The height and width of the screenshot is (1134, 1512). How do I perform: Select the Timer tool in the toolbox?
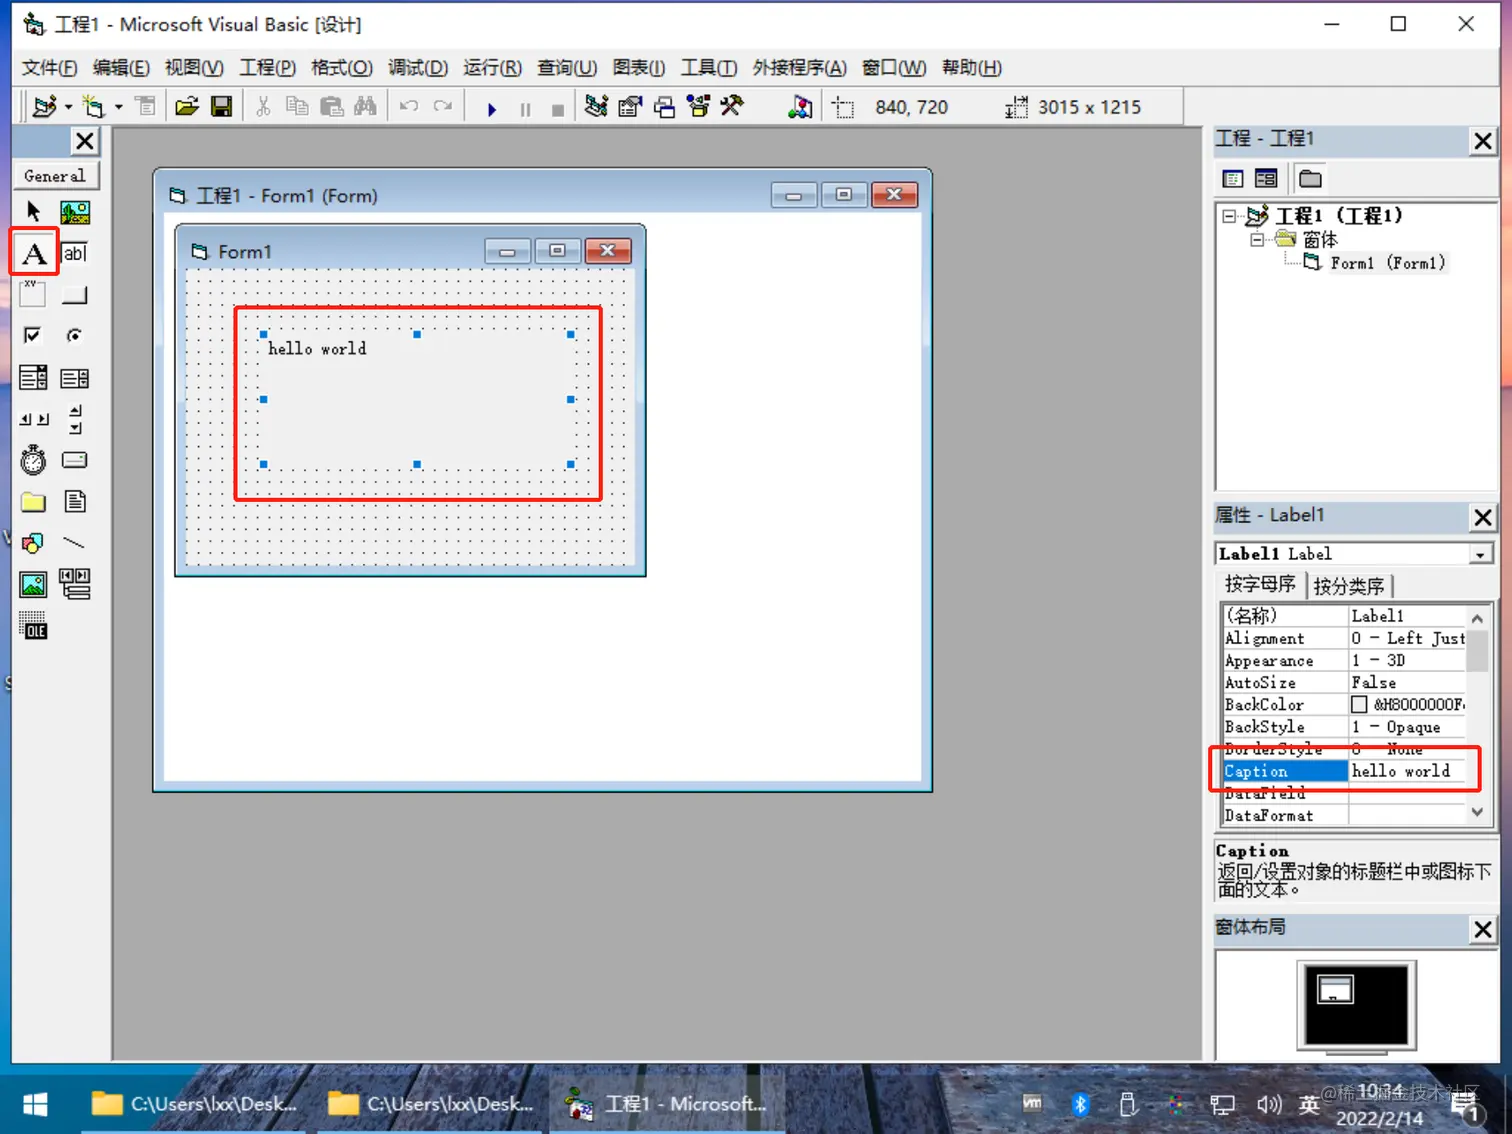click(33, 460)
